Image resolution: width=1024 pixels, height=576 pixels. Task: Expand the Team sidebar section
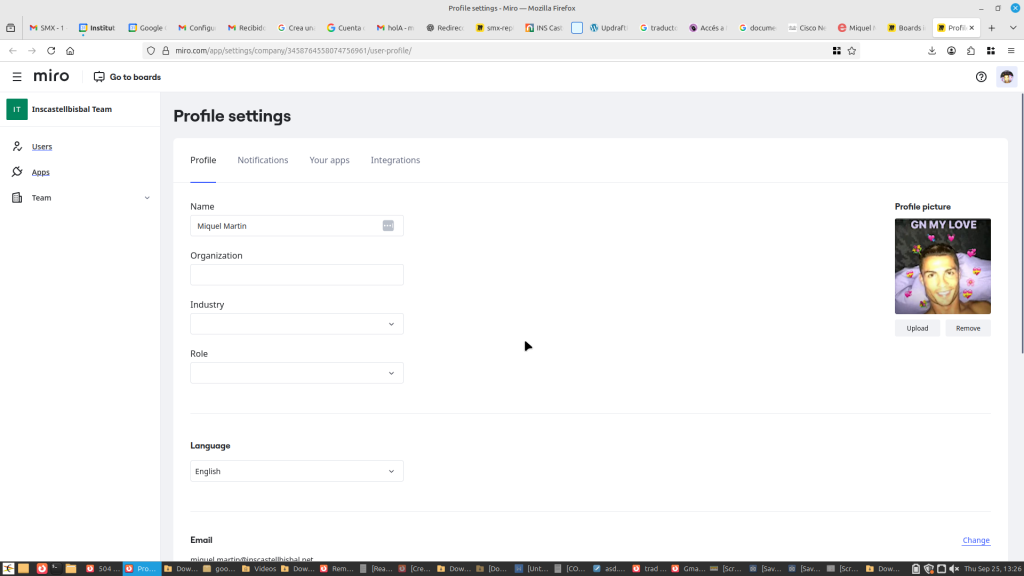click(x=147, y=198)
